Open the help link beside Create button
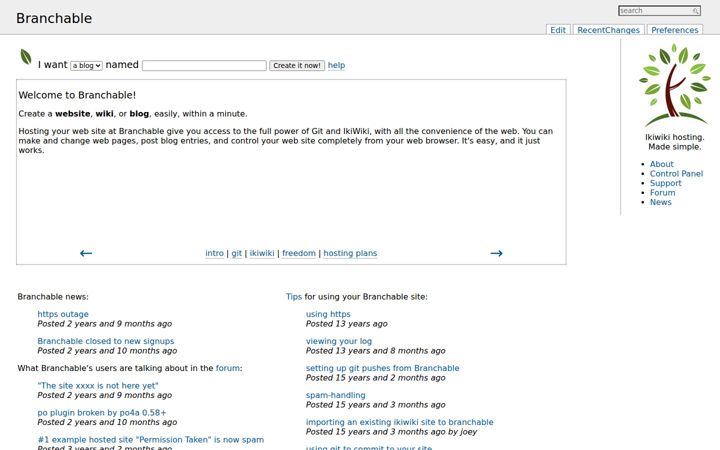The width and height of the screenshot is (720, 450). [x=336, y=65]
